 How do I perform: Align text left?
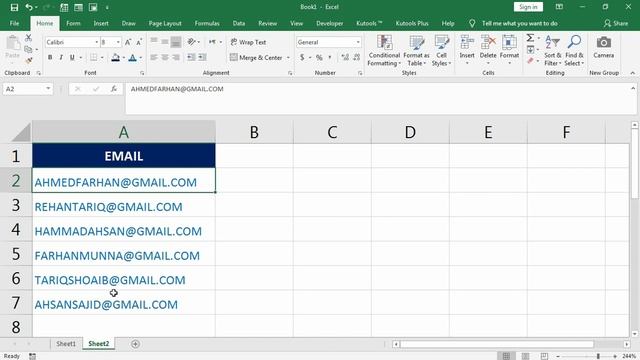(154, 58)
